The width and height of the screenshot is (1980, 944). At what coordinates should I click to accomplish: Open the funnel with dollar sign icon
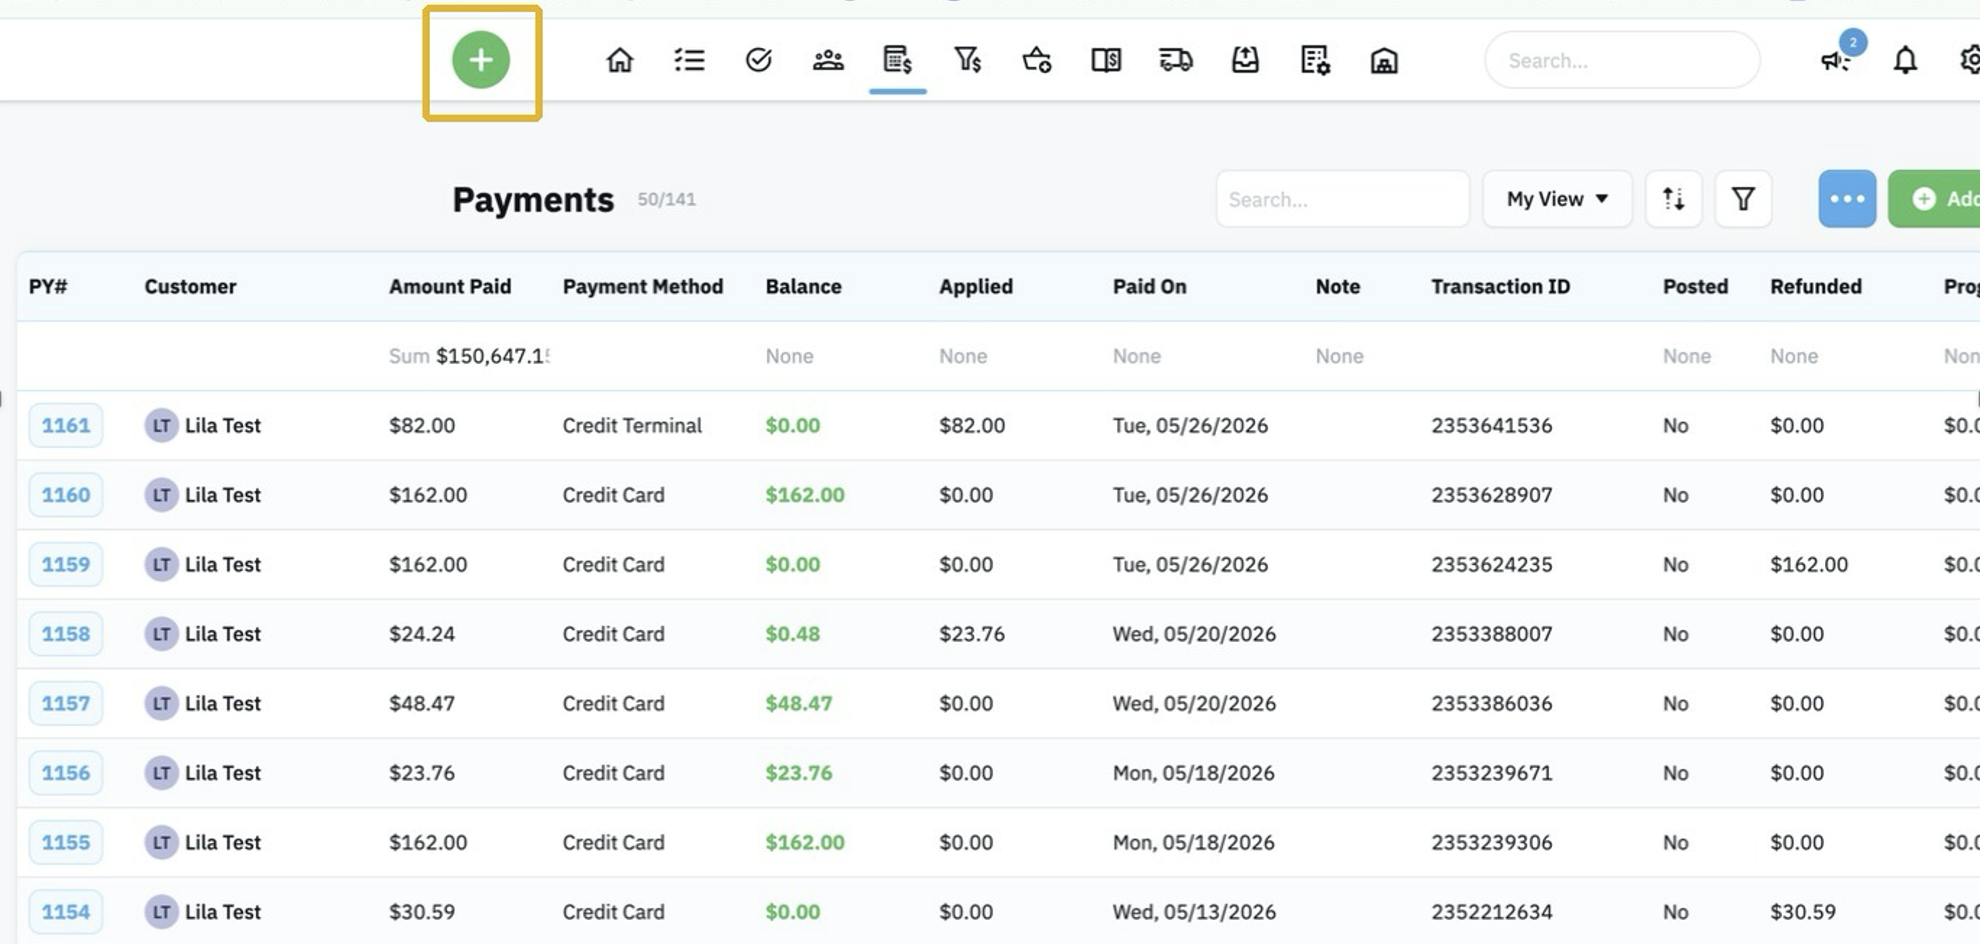coord(967,61)
